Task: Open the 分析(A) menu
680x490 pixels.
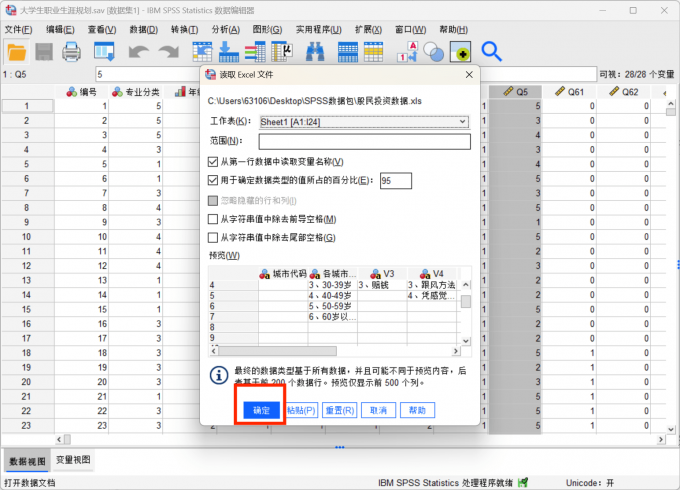Action: (226, 29)
